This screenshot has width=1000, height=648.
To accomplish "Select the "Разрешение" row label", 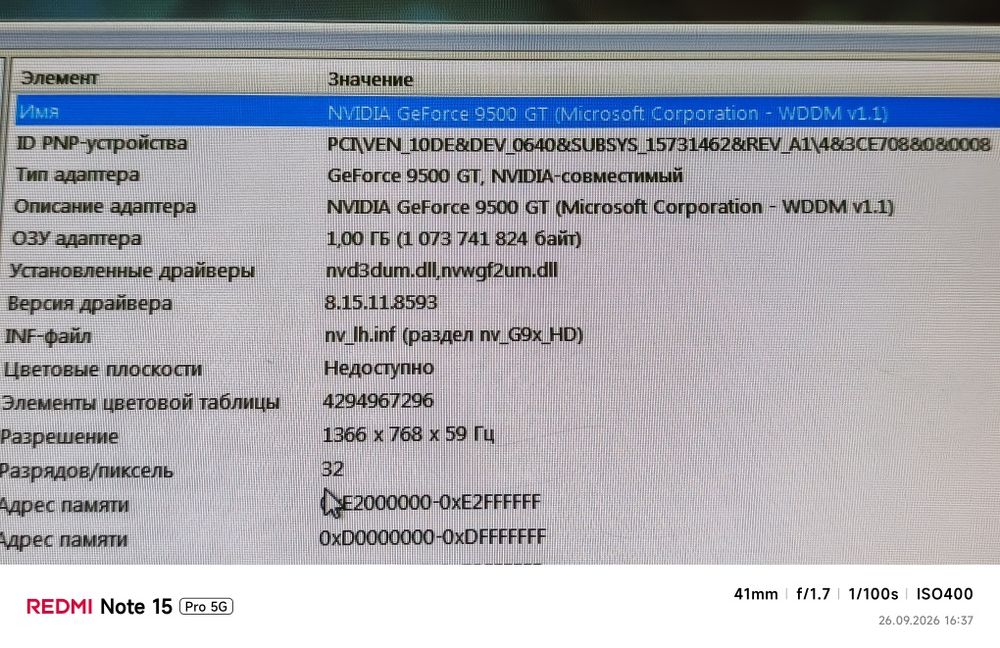I will tap(59, 437).
